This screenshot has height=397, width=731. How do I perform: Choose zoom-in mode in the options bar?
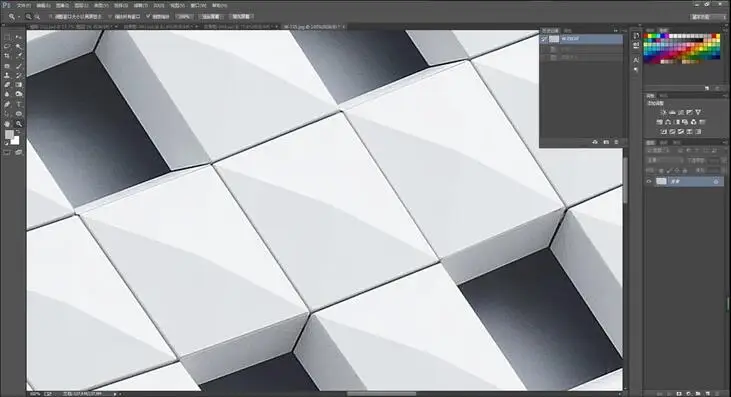click(x=28, y=16)
